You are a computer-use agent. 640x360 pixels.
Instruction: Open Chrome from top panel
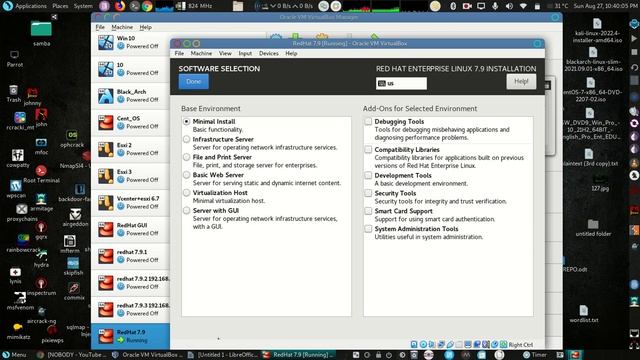click(x=147, y=6)
